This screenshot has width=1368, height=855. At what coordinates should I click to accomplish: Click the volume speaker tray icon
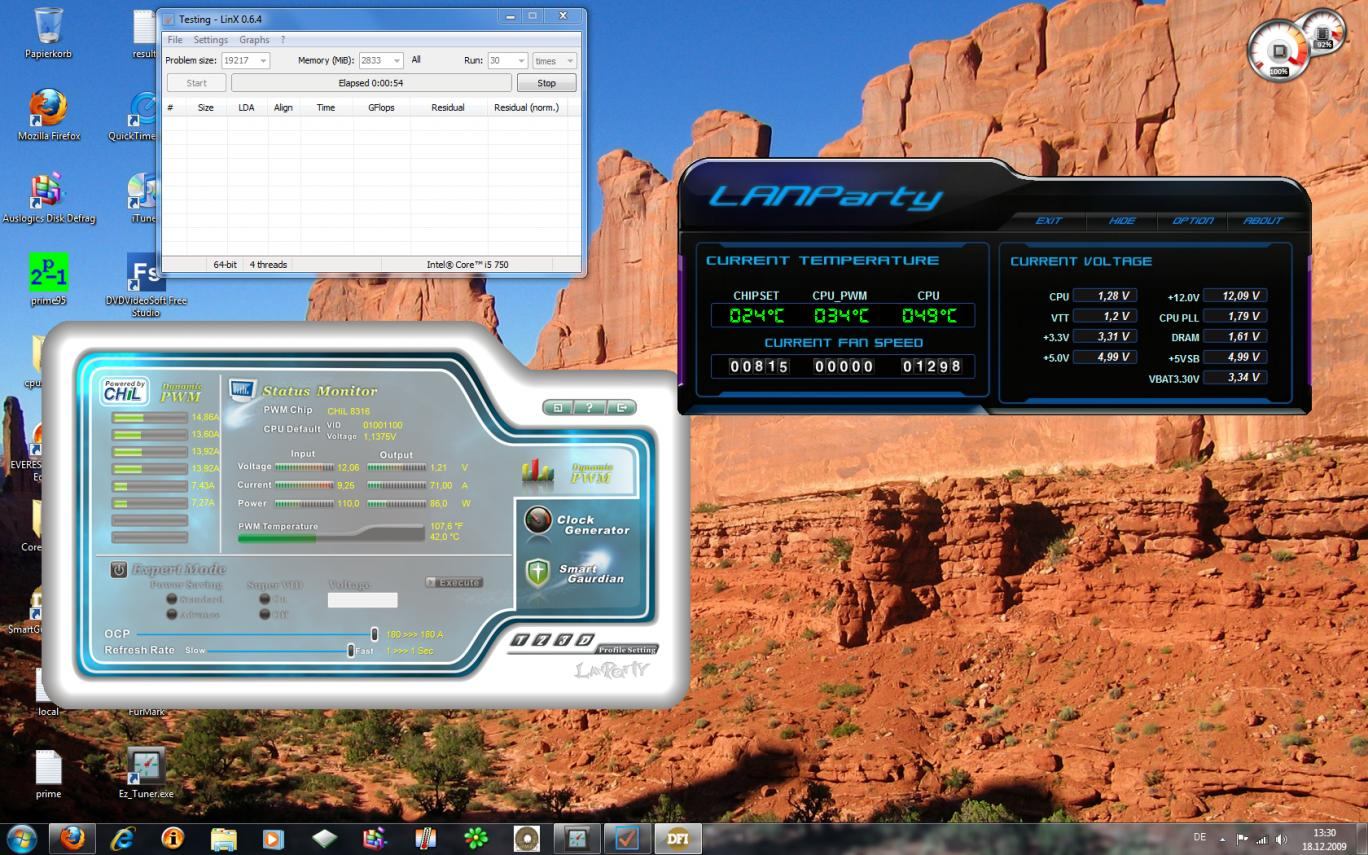coord(1281,839)
